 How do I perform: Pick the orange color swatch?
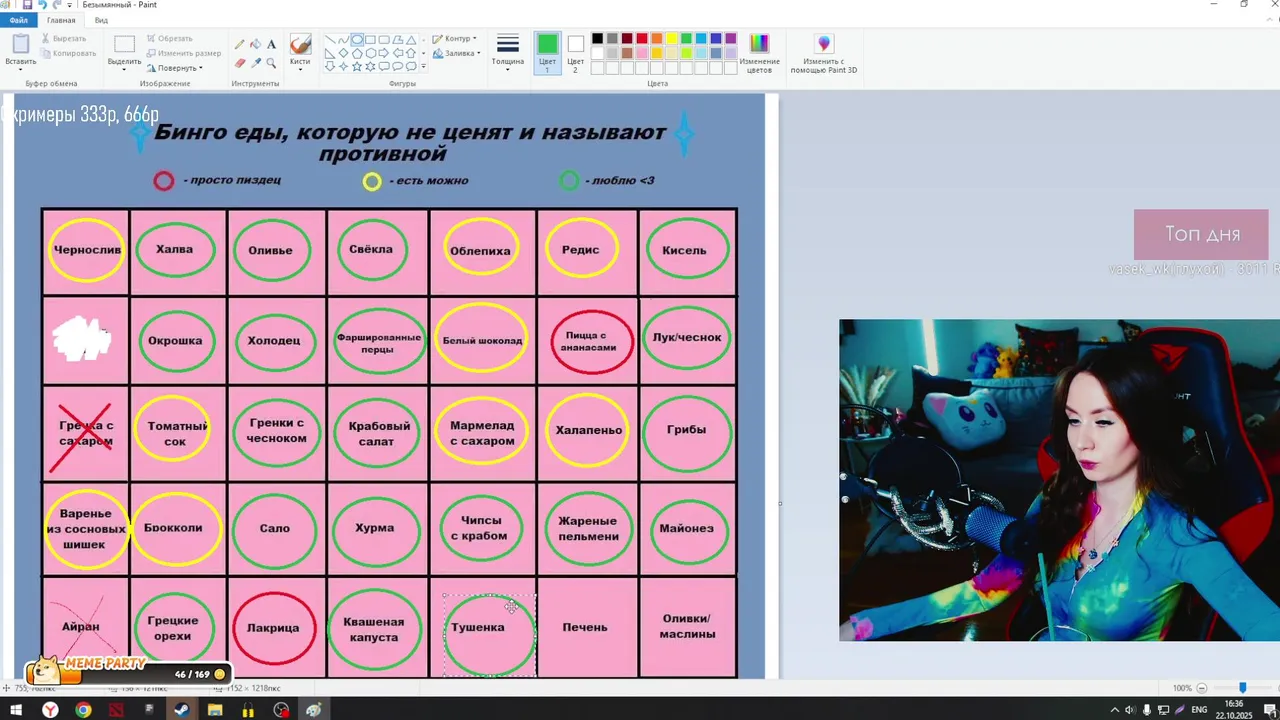(x=656, y=39)
